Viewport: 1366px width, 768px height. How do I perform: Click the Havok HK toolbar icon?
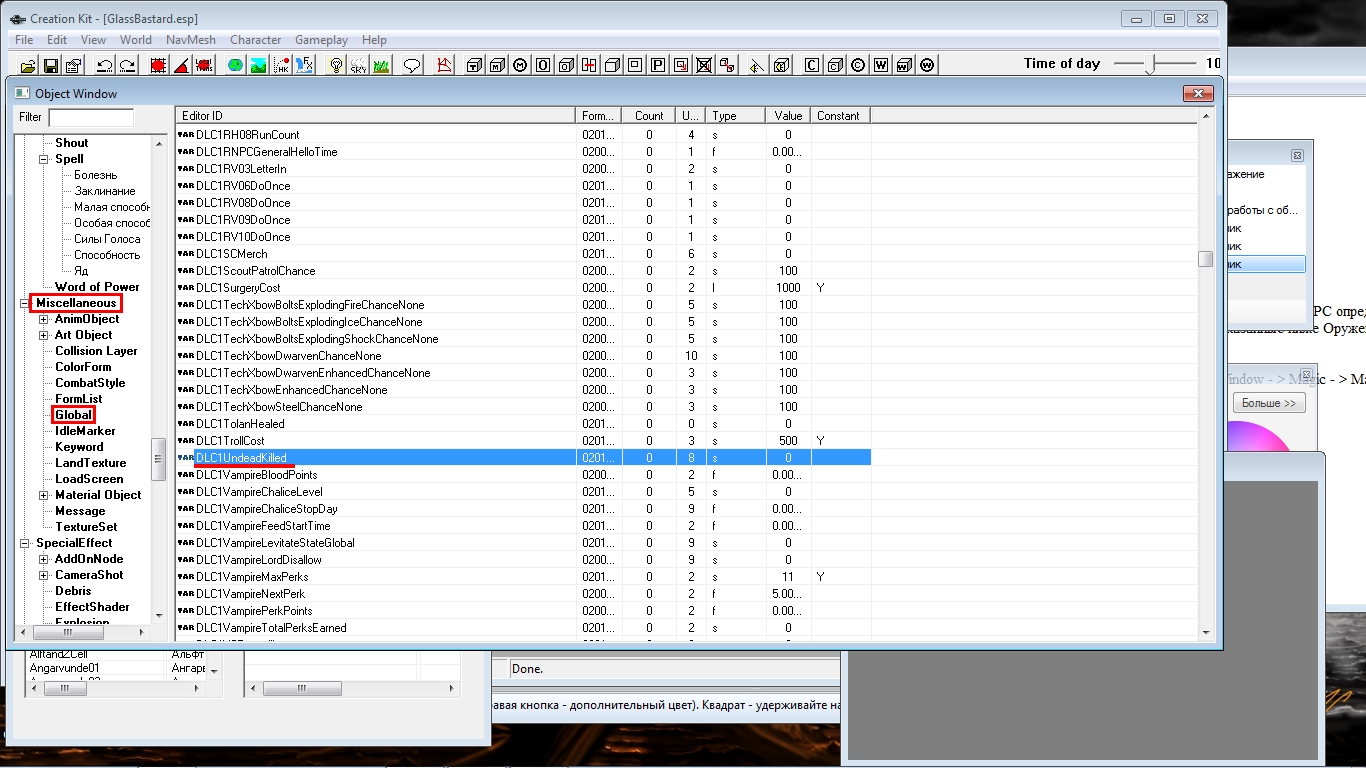[282, 66]
